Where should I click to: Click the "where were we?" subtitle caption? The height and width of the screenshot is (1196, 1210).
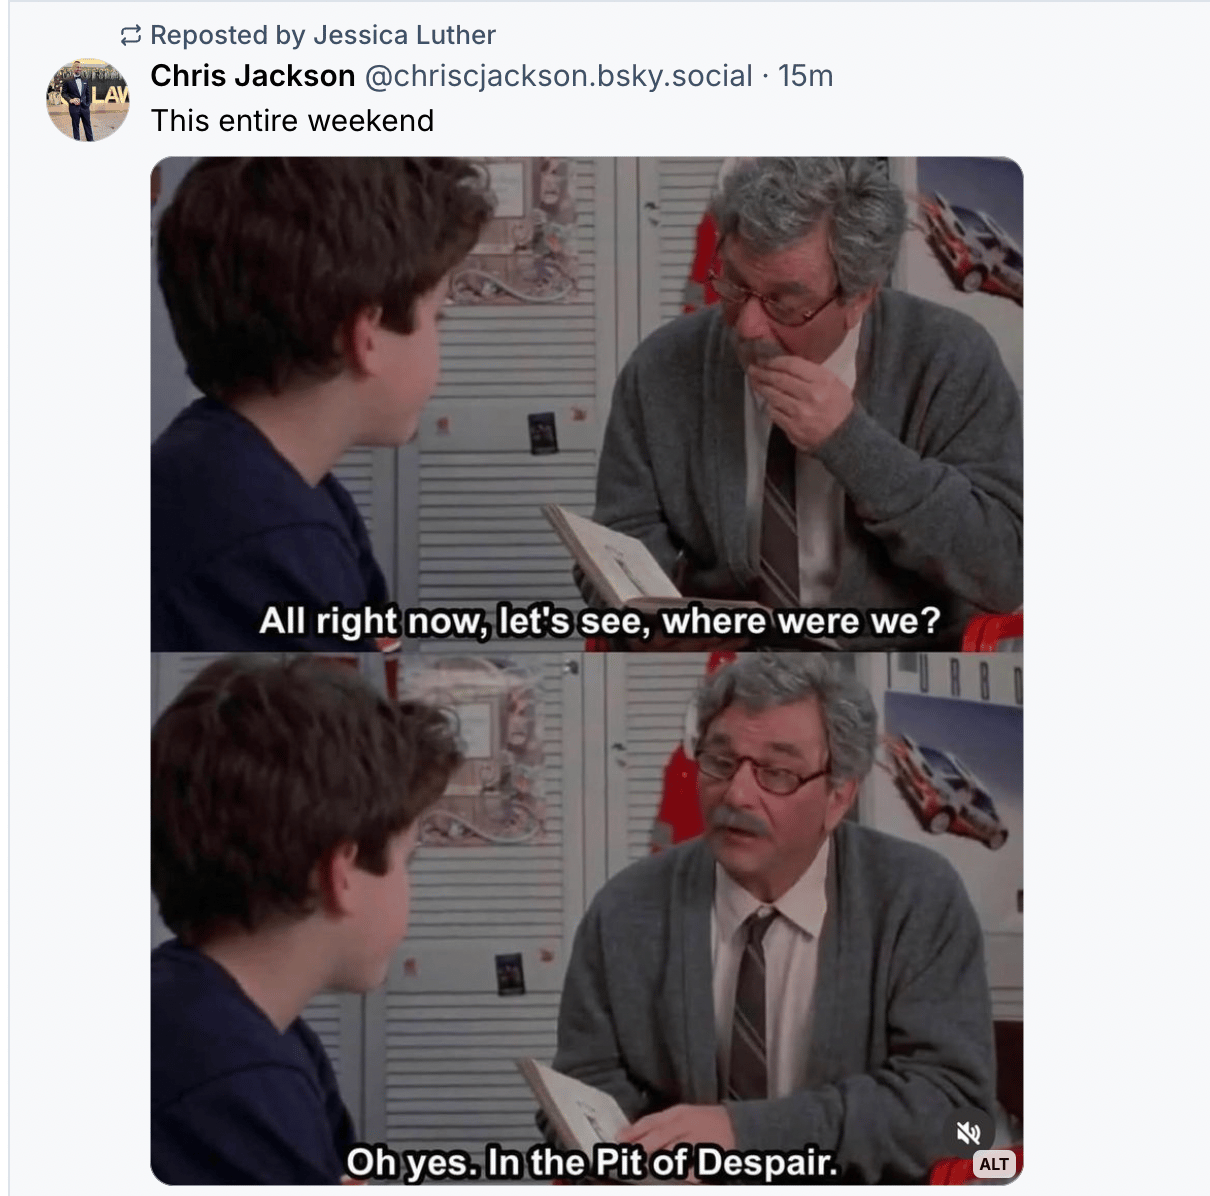click(801, 621)
